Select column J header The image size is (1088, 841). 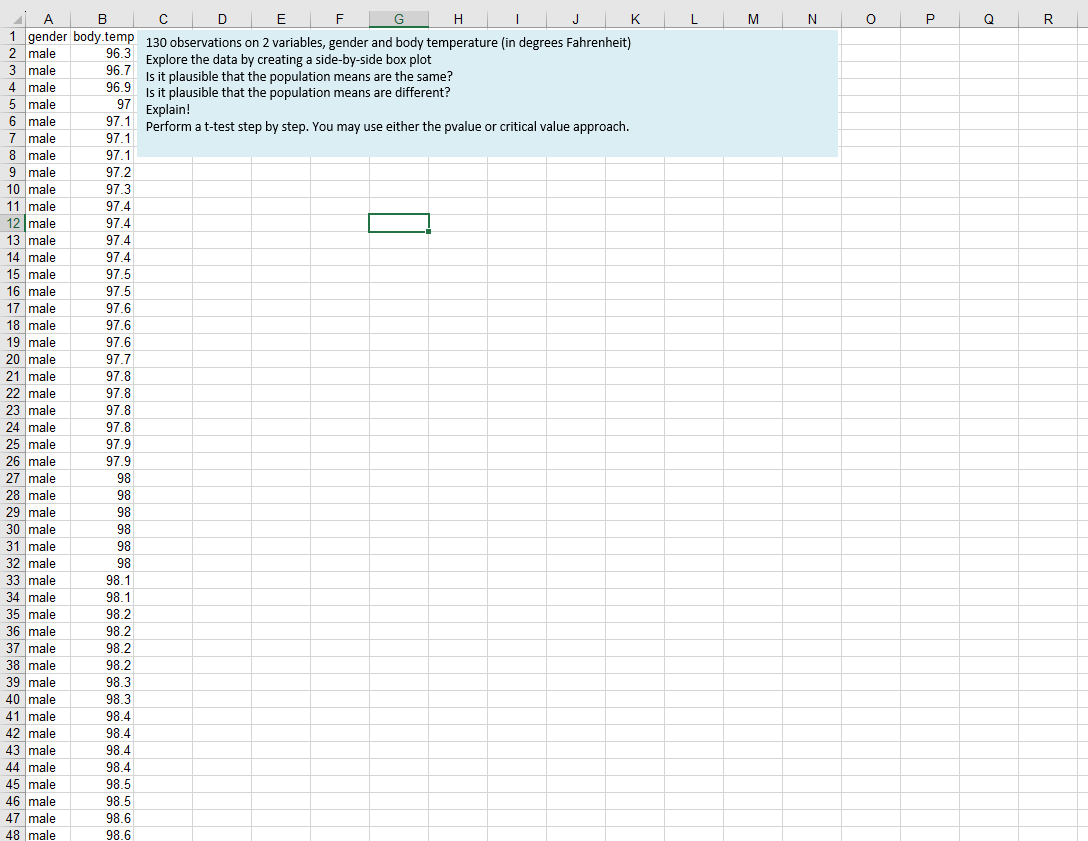pyautogui.click(x=576, y=19)
